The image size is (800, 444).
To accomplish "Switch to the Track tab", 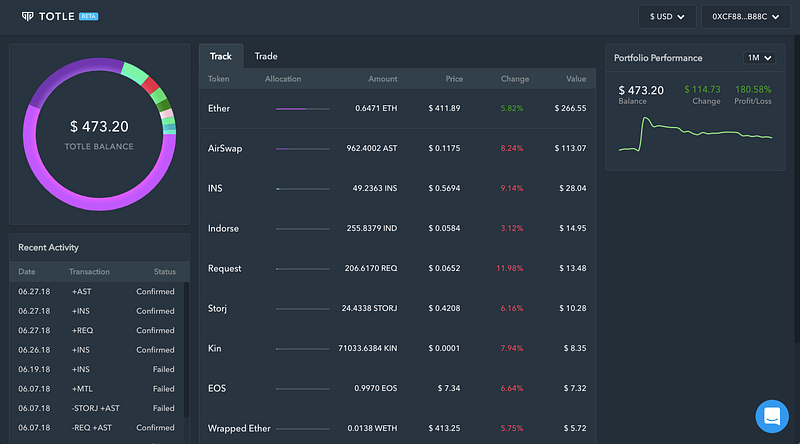I will coord(220,56).
